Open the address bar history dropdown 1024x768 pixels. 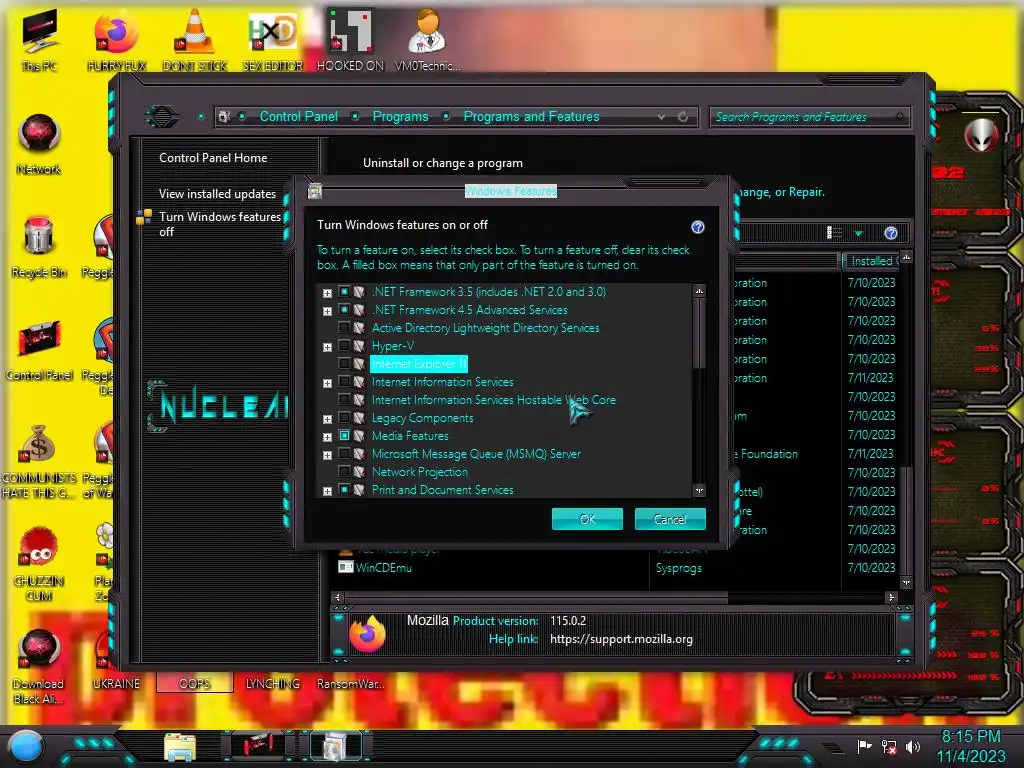(662, 116)
